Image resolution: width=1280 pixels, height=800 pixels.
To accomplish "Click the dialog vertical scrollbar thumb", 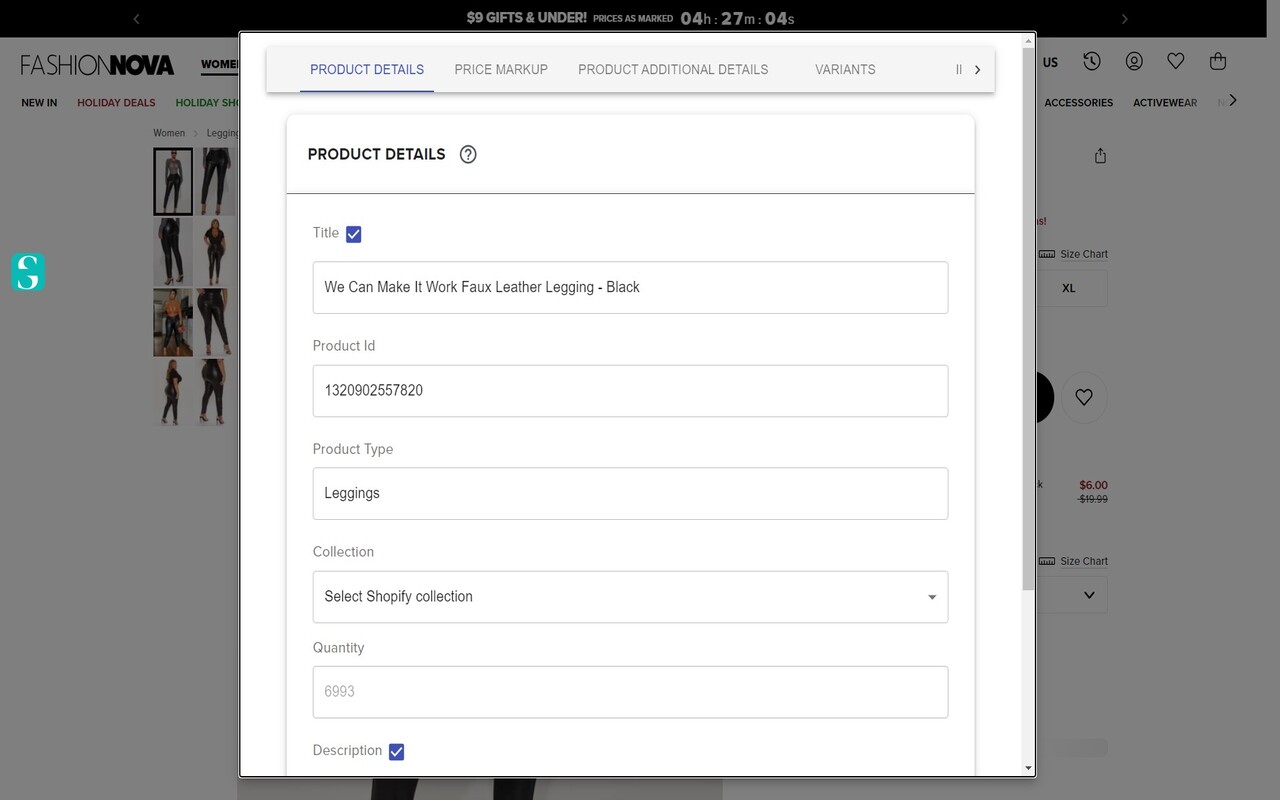I will click(x=1028, y=319).
